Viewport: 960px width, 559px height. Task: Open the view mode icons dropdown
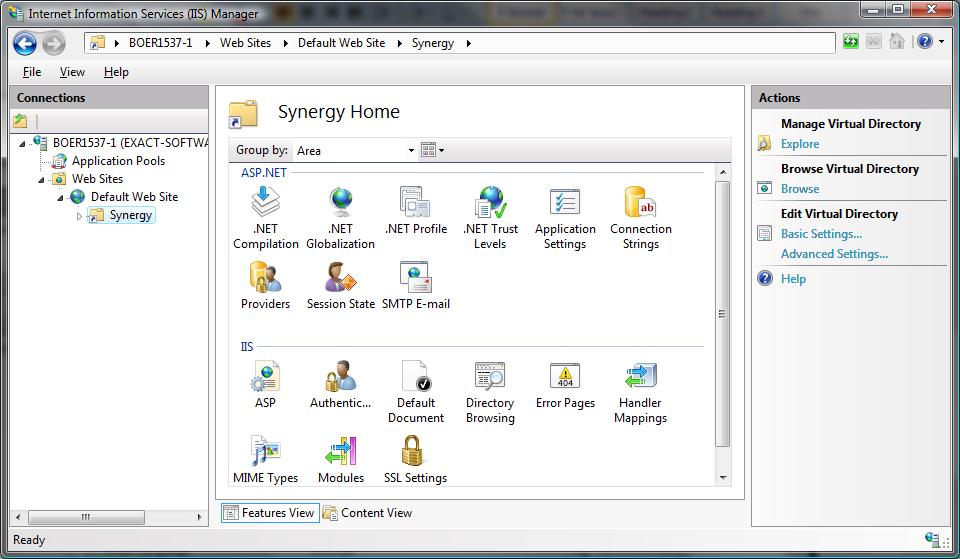tap(432, 151)
